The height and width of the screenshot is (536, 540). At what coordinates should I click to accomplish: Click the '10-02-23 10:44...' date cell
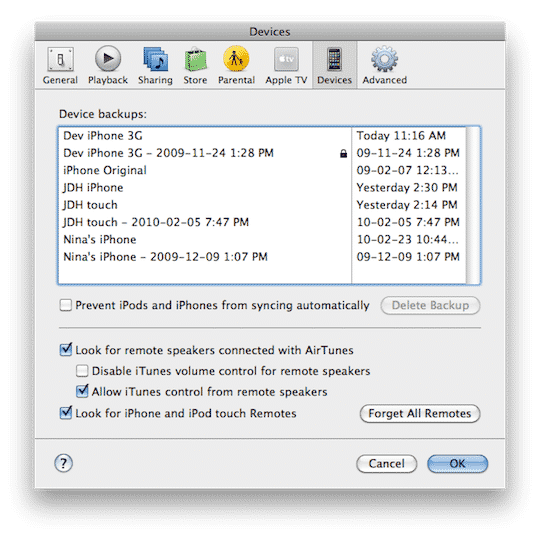[408, 239]
